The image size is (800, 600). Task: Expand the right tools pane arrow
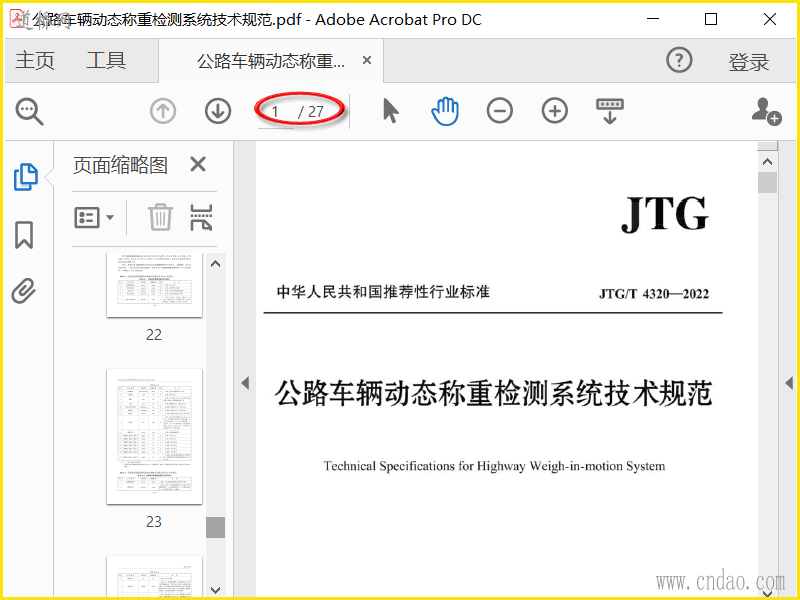click(x=789, y=383)
